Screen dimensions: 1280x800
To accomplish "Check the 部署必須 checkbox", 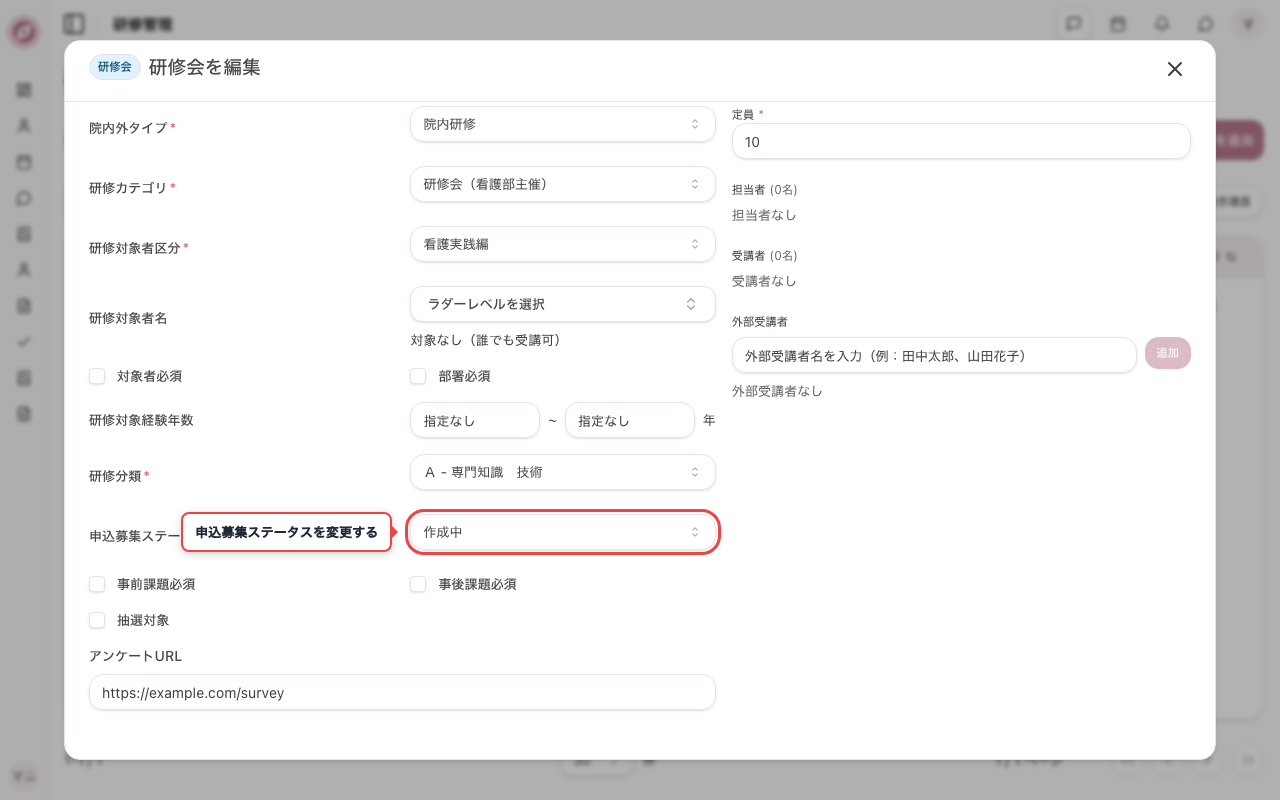I will tap(418, 376).
